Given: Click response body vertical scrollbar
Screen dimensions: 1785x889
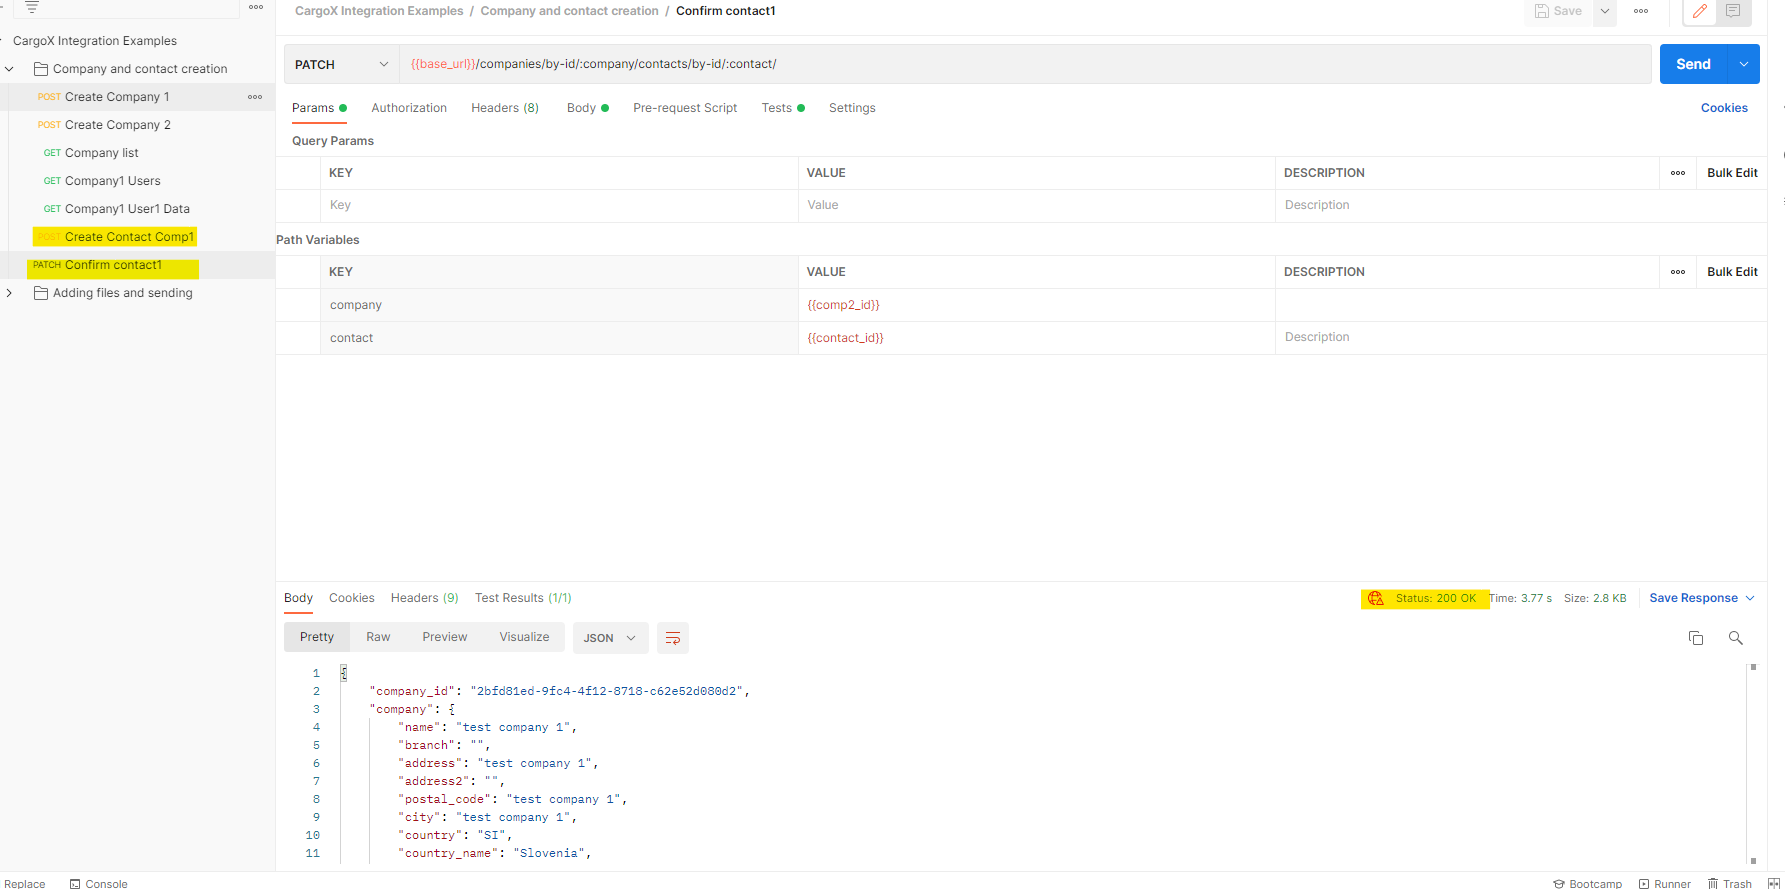Looking at the screenshot, I should click(x=1753, y=763).
